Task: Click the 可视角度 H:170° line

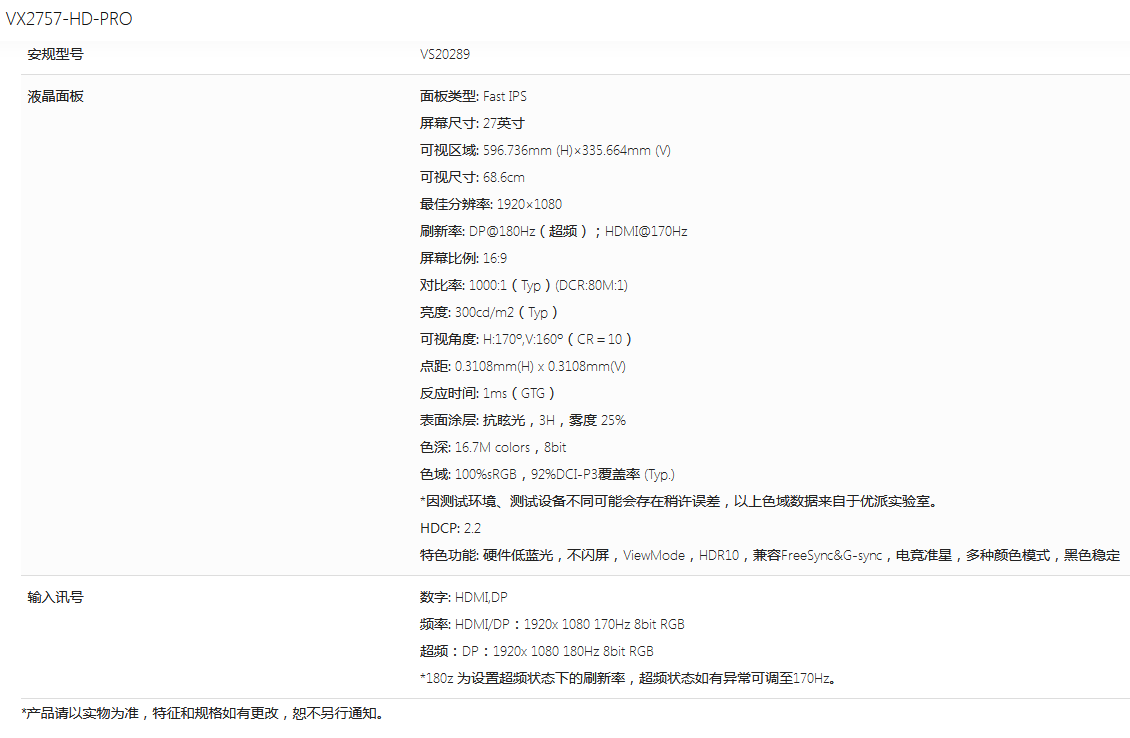Action: click(x=526, y=339)
